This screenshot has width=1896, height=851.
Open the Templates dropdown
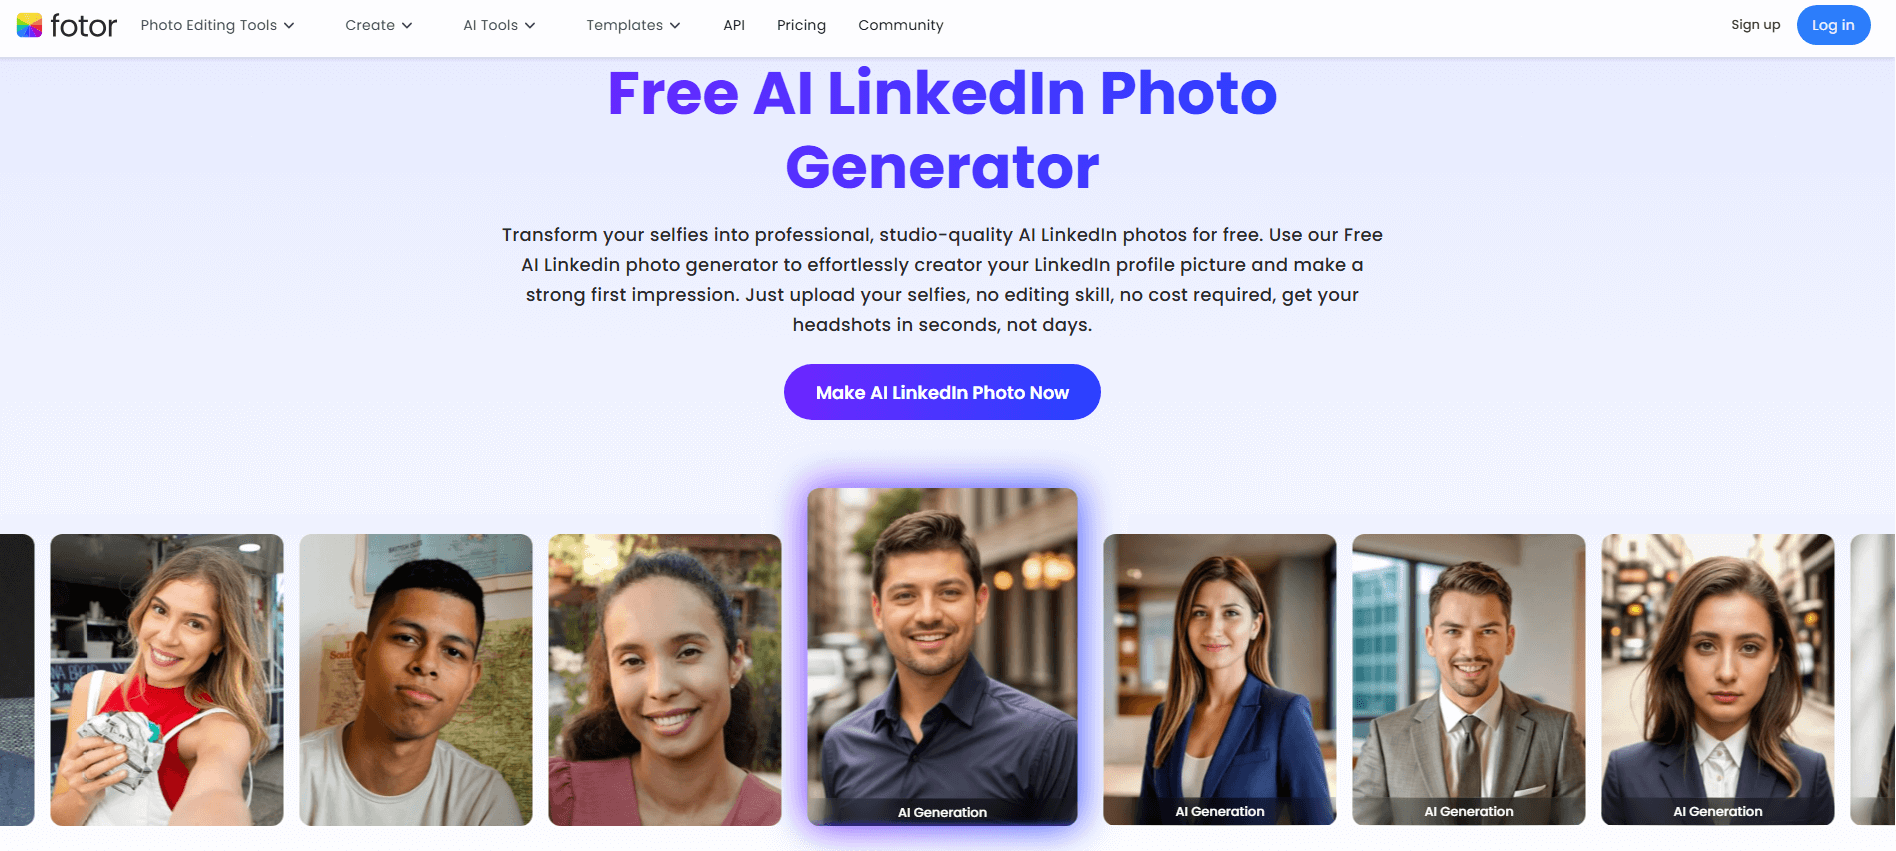point(633,25)
